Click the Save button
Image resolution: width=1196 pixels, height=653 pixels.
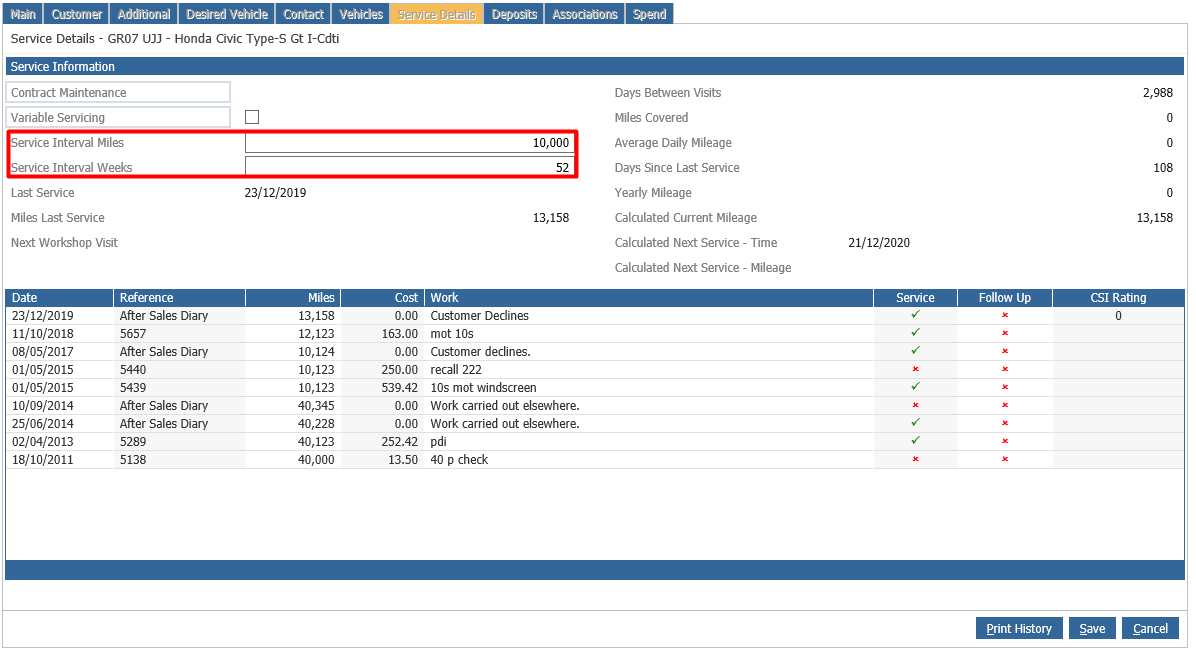(x=1092, y=628)
